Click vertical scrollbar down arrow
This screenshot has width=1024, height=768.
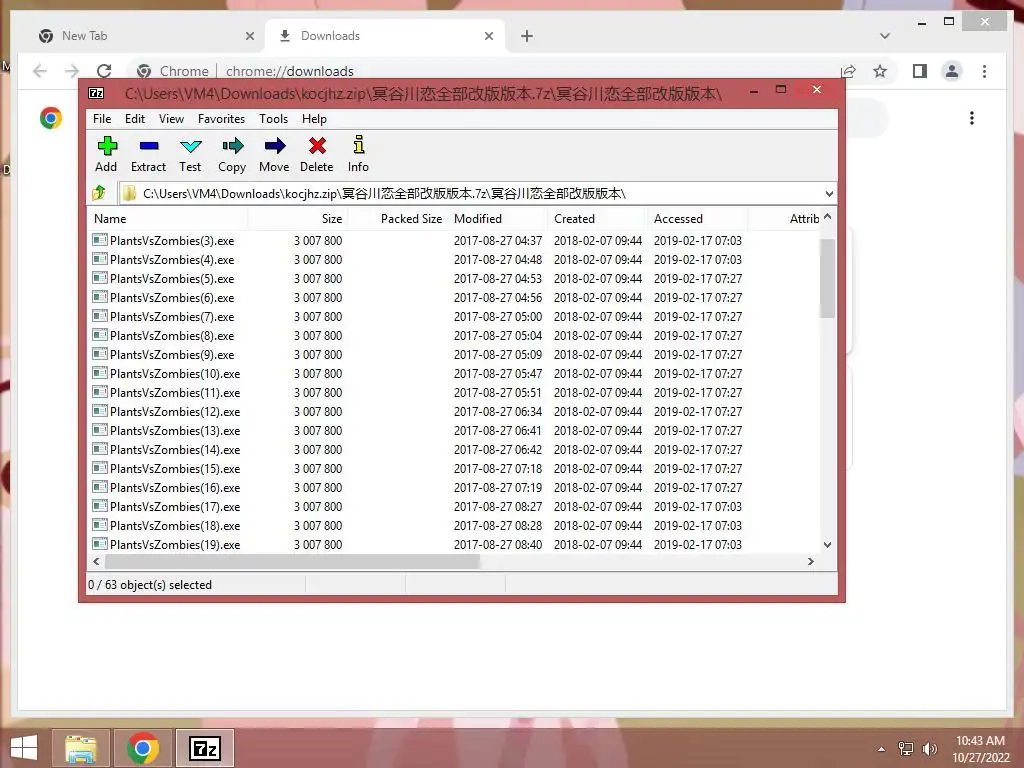coord(827,545)
